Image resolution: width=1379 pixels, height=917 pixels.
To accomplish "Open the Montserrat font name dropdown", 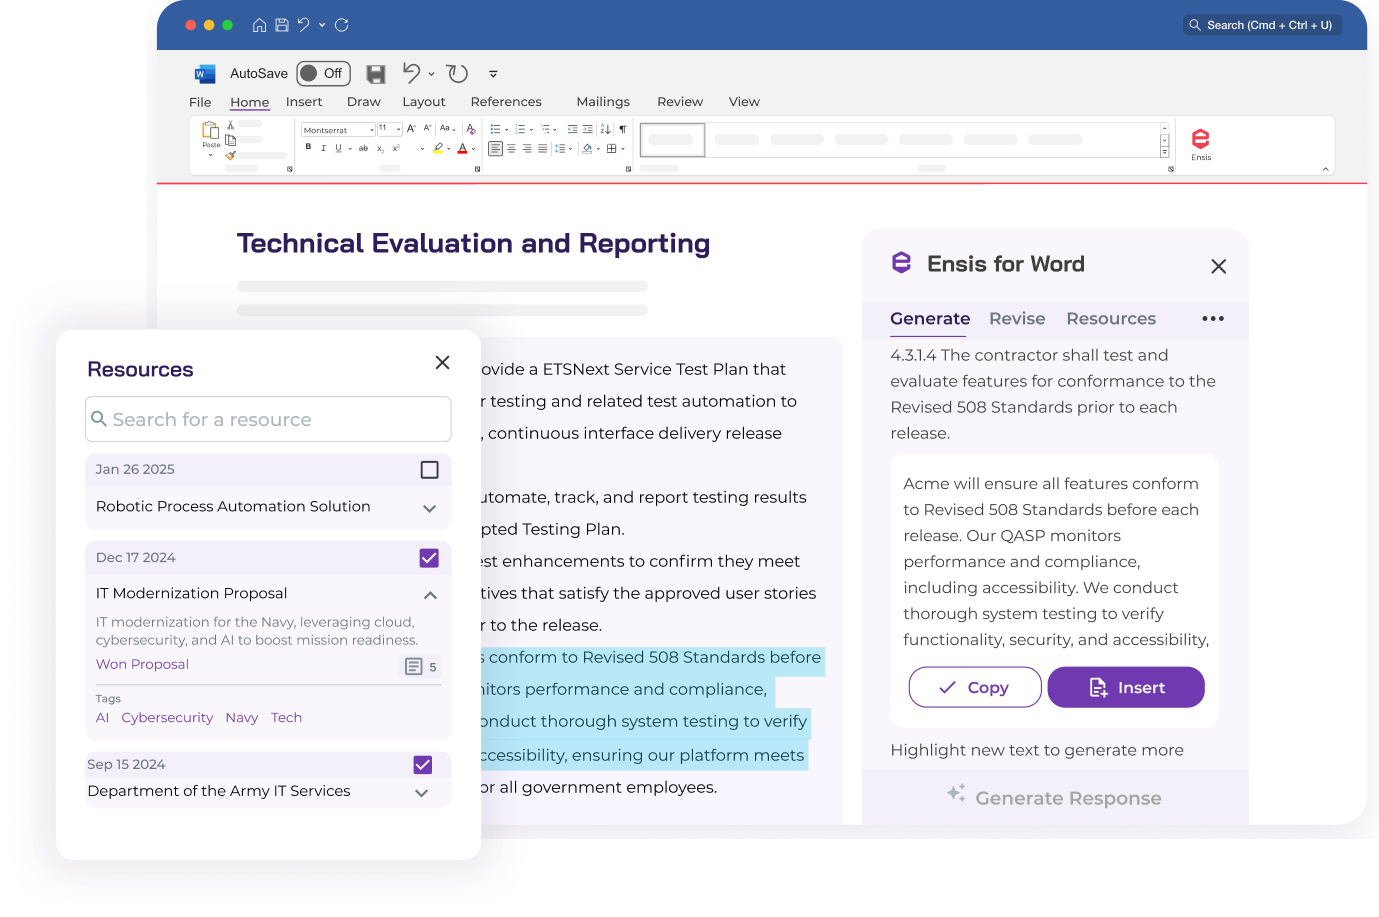I will pos(372,130).
